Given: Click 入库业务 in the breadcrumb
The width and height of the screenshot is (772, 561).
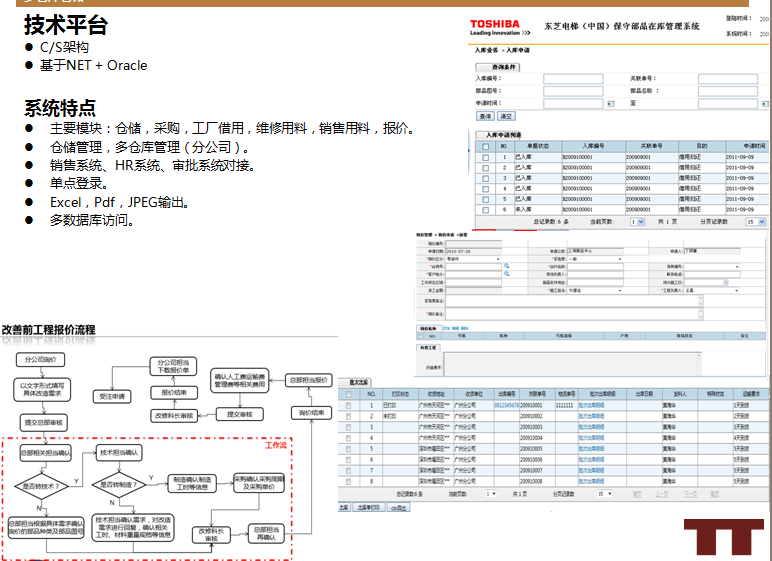Looking at the screenshot, I should pos(486,50).
